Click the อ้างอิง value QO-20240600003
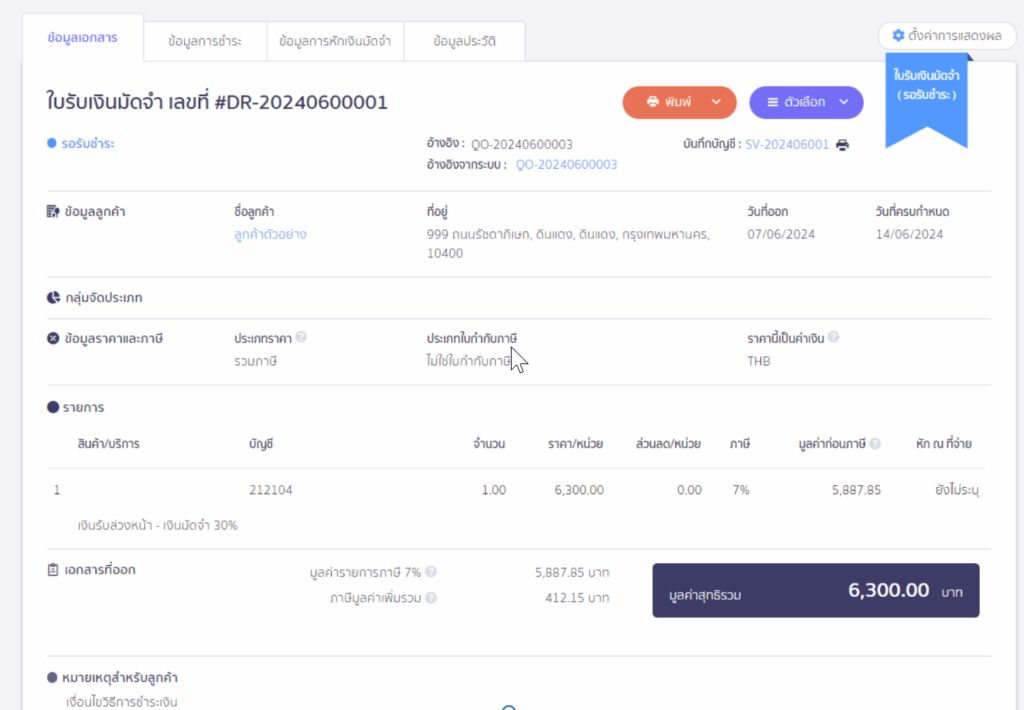Screen dimensions: 1024x710 (522, 144)
